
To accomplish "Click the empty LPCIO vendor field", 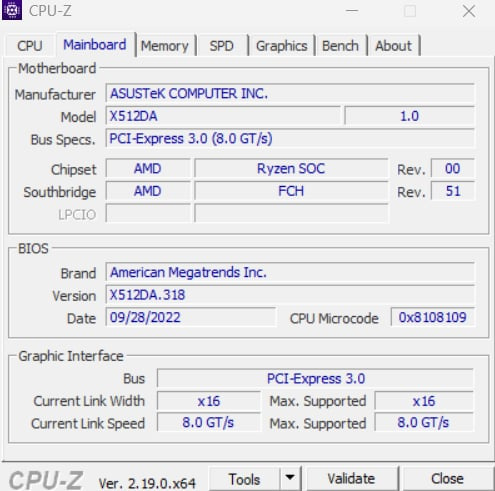I will 148,213.
